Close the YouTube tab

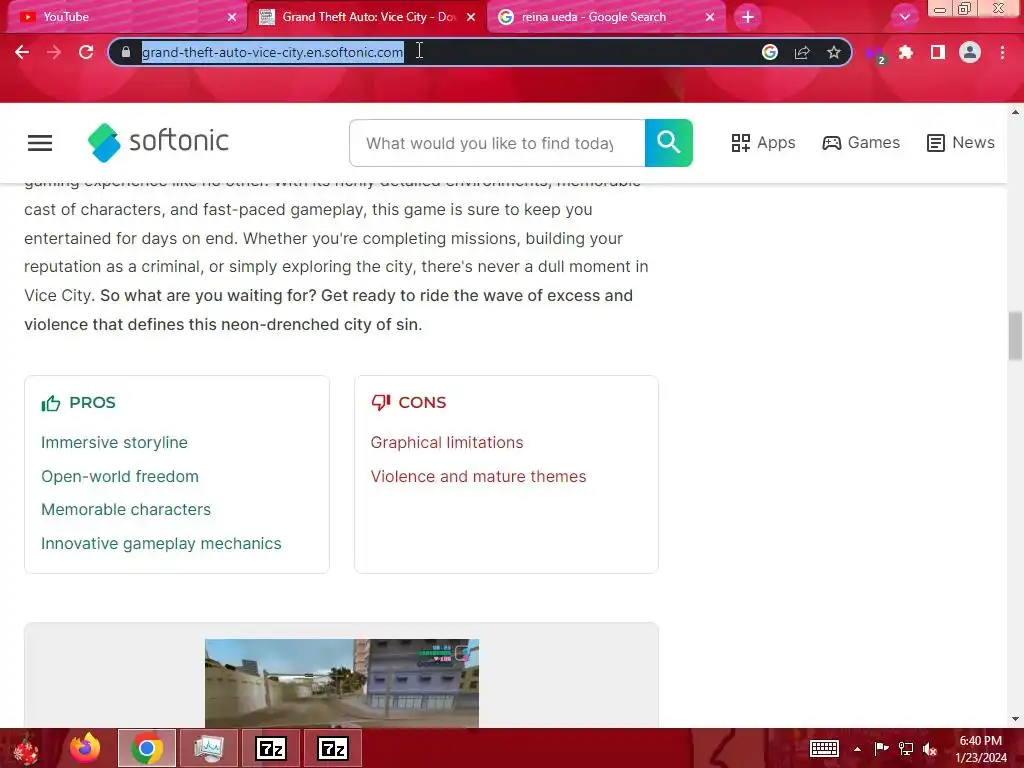tap(232, 17)
